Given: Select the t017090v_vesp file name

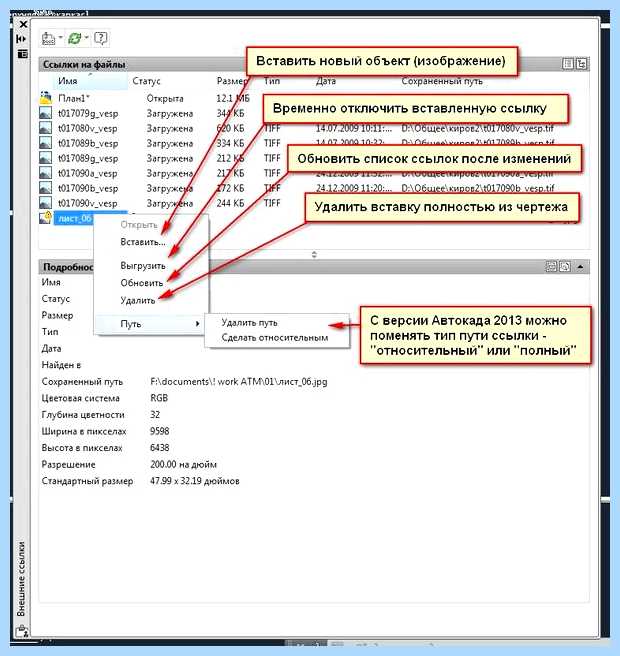Looking at the screenshot, I should point(88,203).
